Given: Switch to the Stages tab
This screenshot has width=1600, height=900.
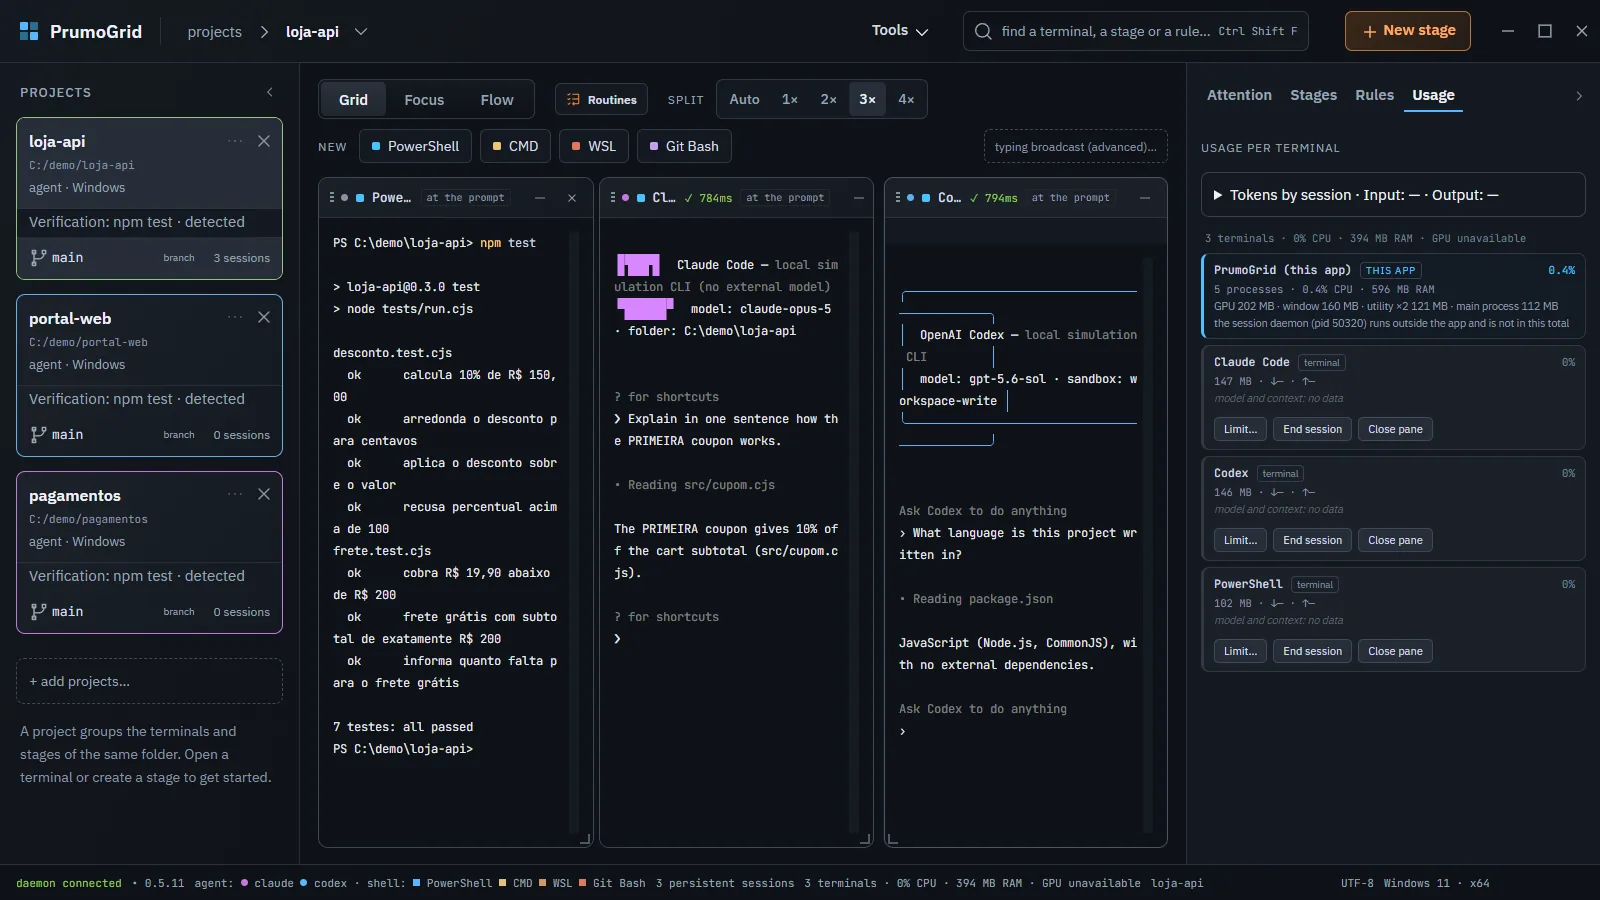Looking at the screenshot, I should point(1313,95).
